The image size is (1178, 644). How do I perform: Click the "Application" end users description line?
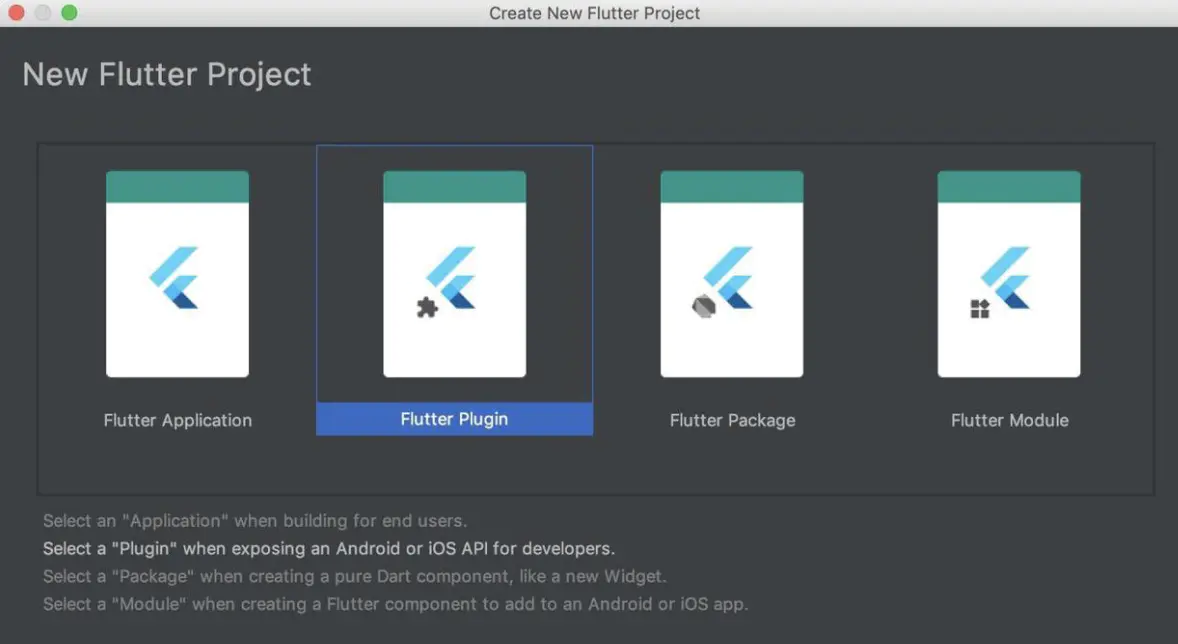click(x=255, y=520)
